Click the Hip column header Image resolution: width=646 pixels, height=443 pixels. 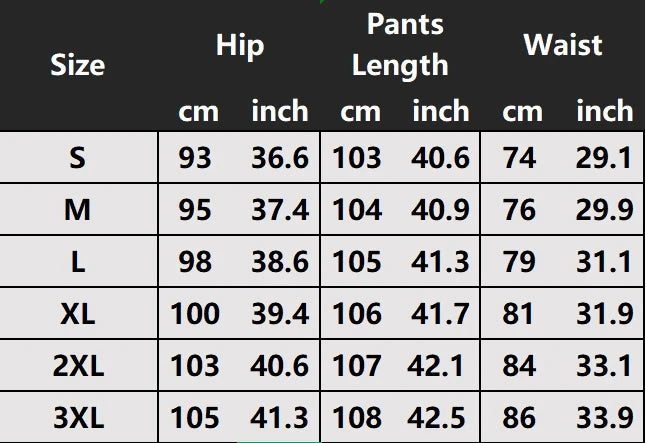point(240,46)
